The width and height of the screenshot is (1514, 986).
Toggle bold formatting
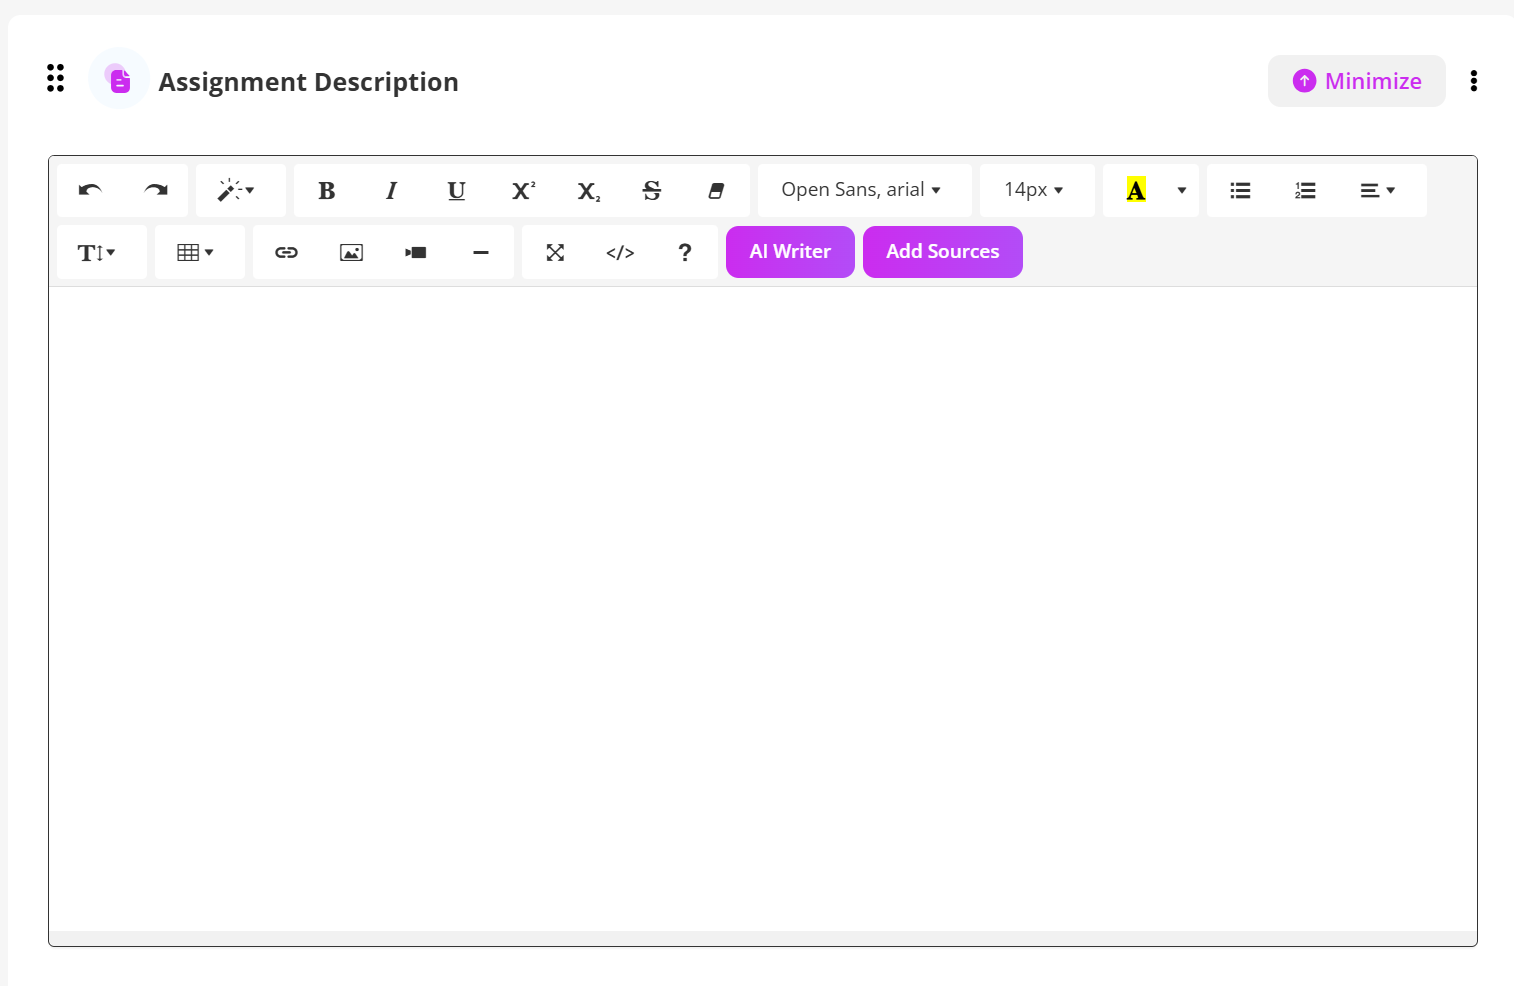[x=327, y=190]
